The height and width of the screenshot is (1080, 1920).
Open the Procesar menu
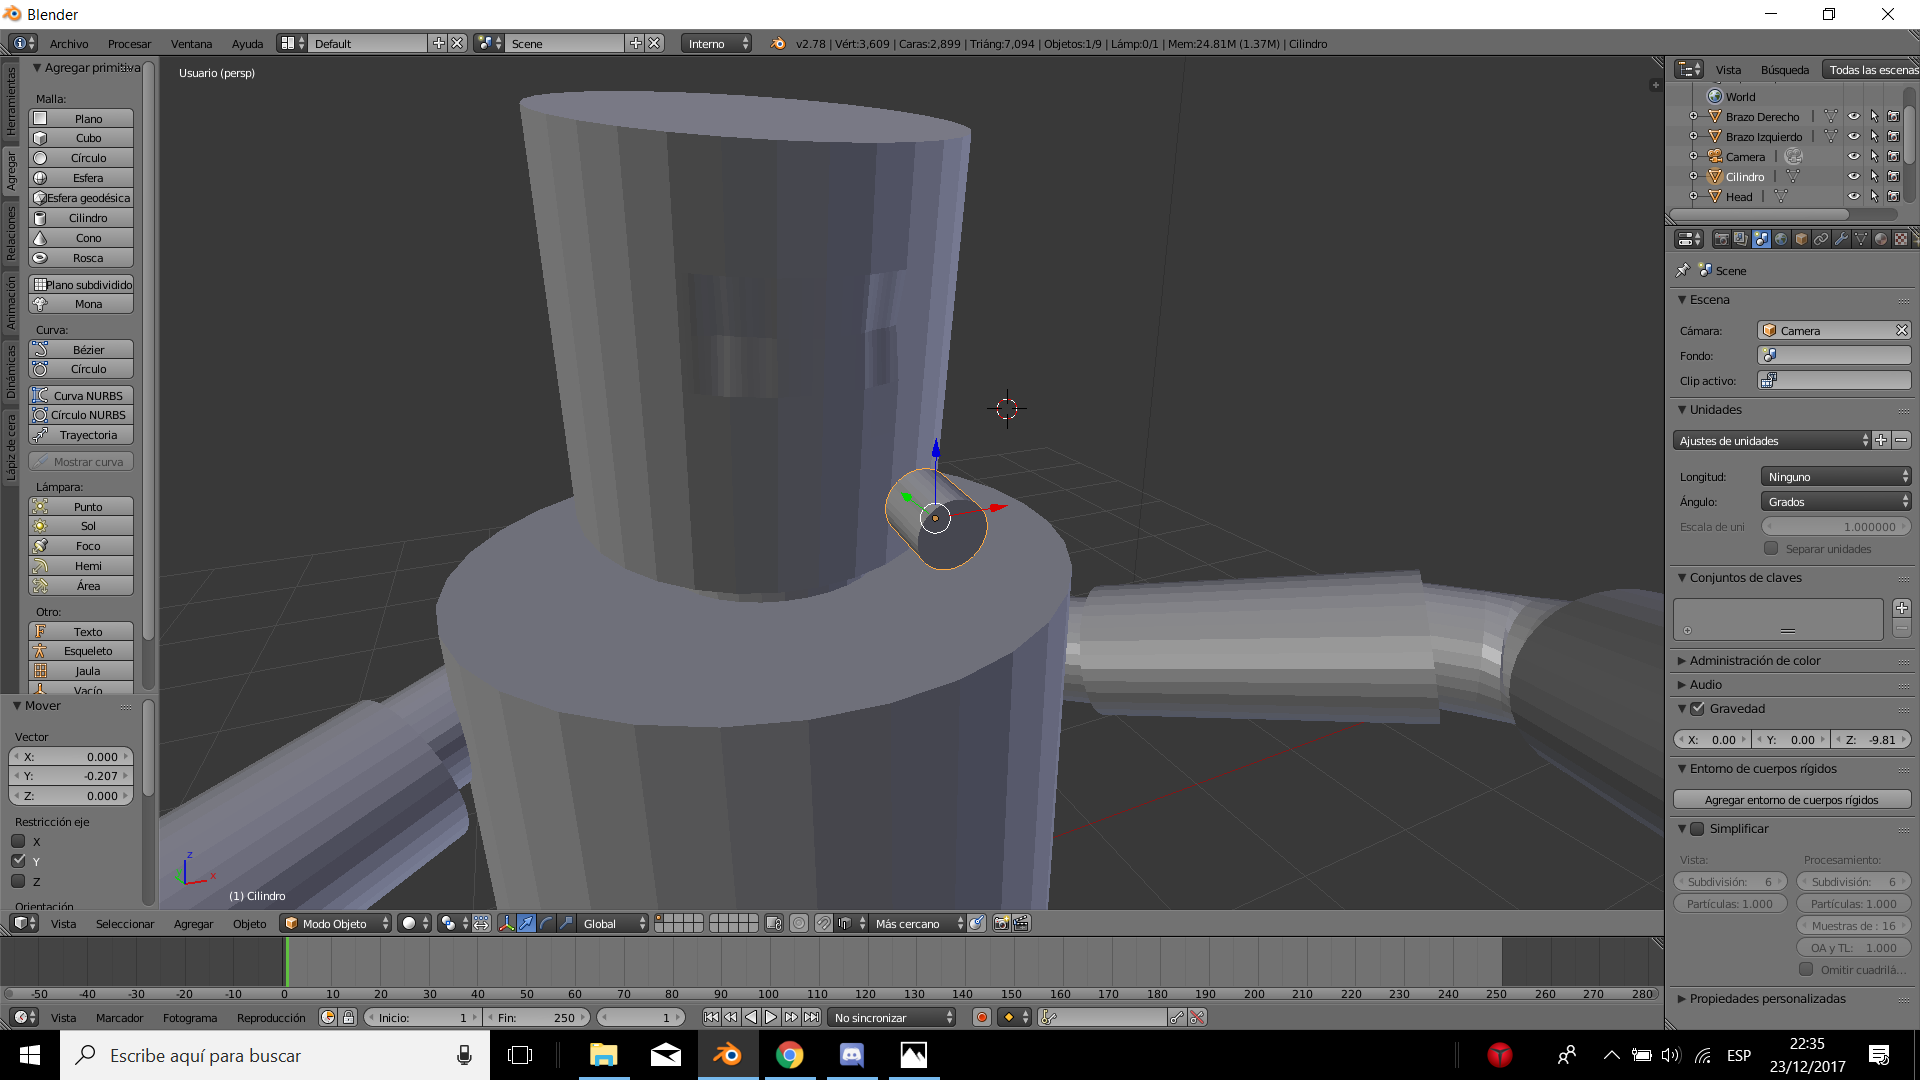129,43
